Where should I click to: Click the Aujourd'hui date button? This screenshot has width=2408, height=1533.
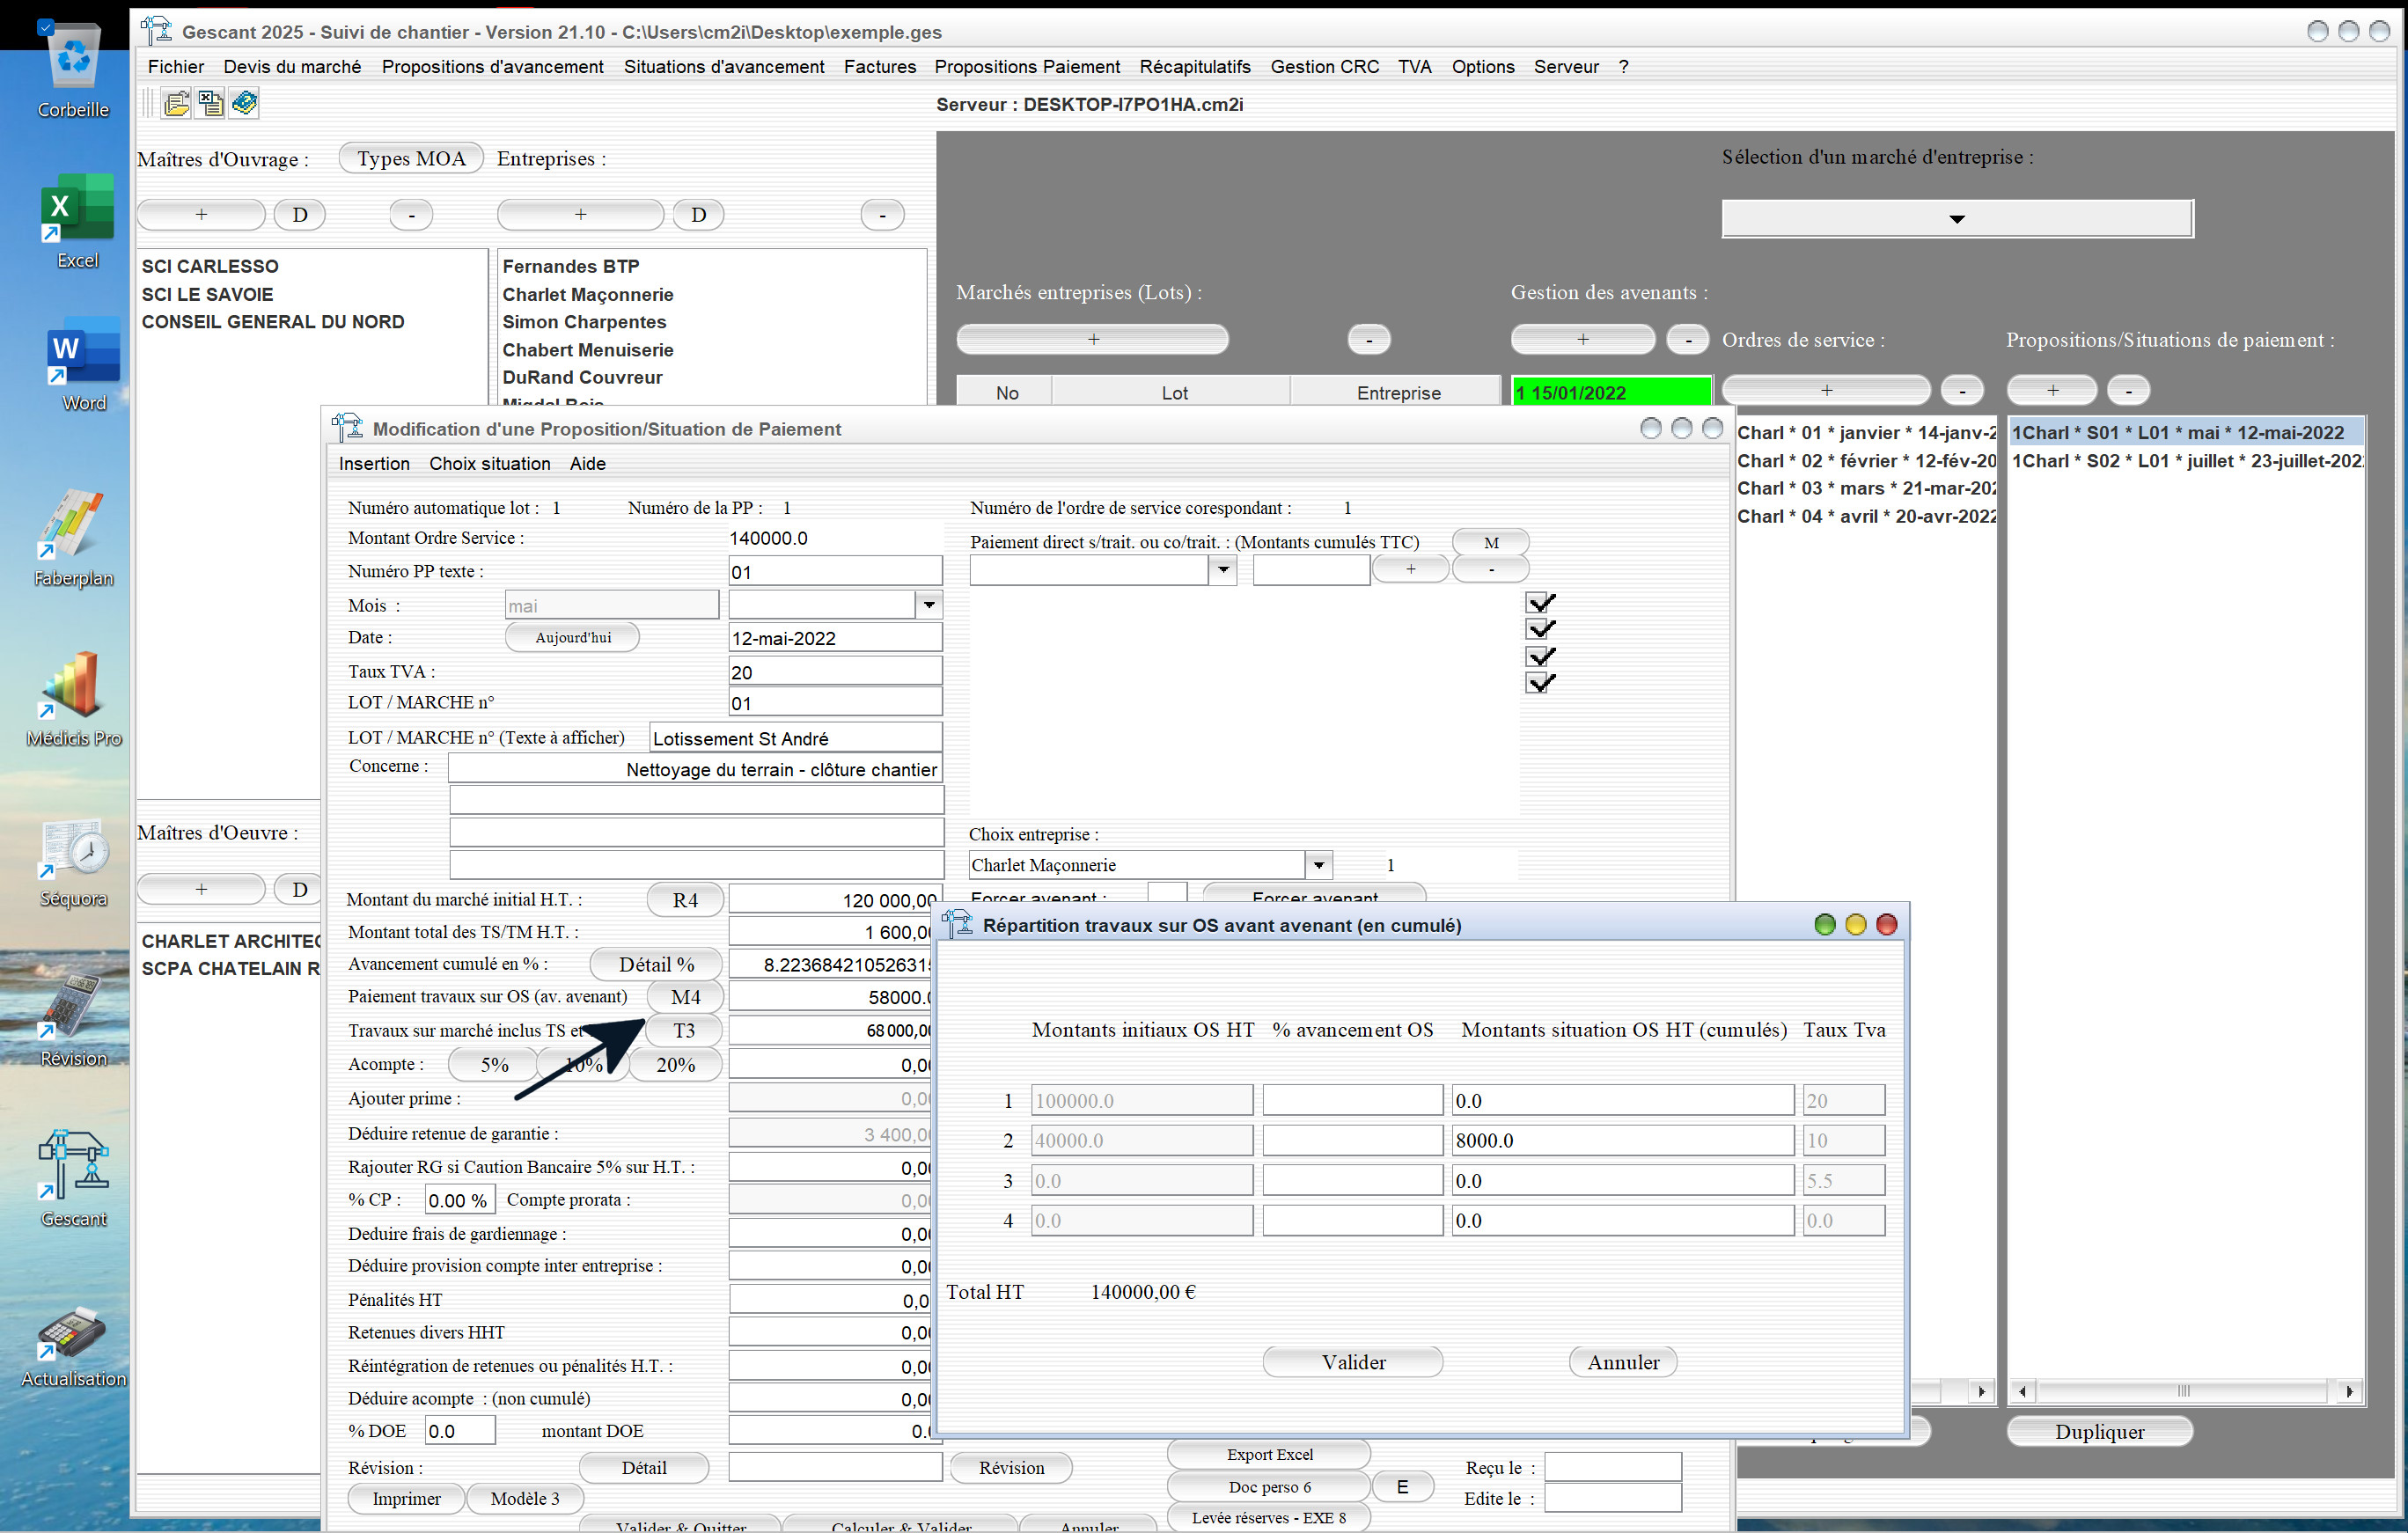coord(572,637)
